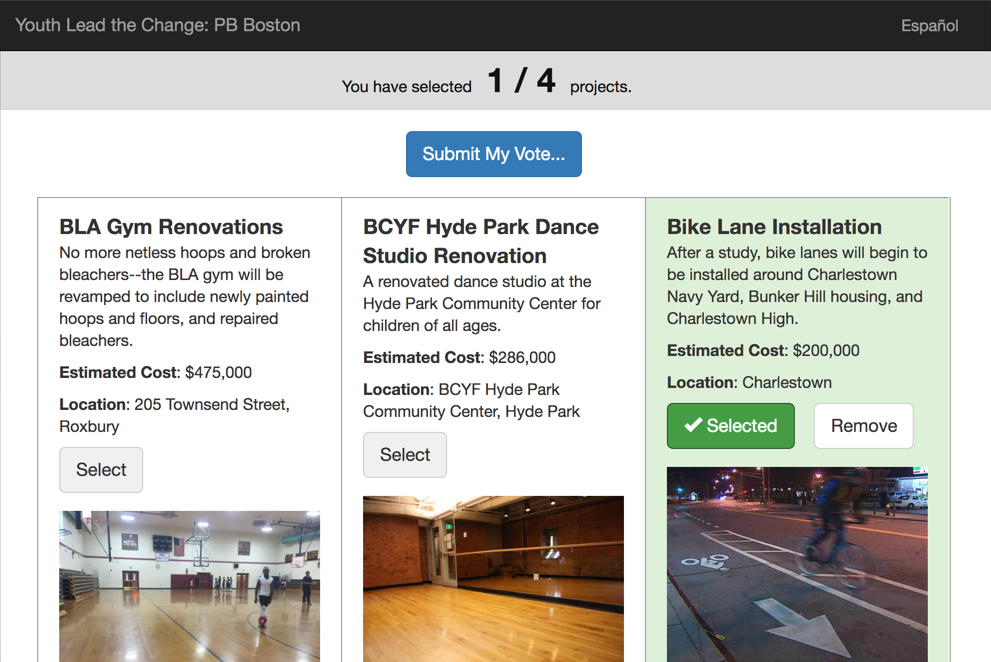Screen dimensions: 991x662
Task: Select the BCYF Hyde Park Dance Studio project
Action: tap(404, 454)
